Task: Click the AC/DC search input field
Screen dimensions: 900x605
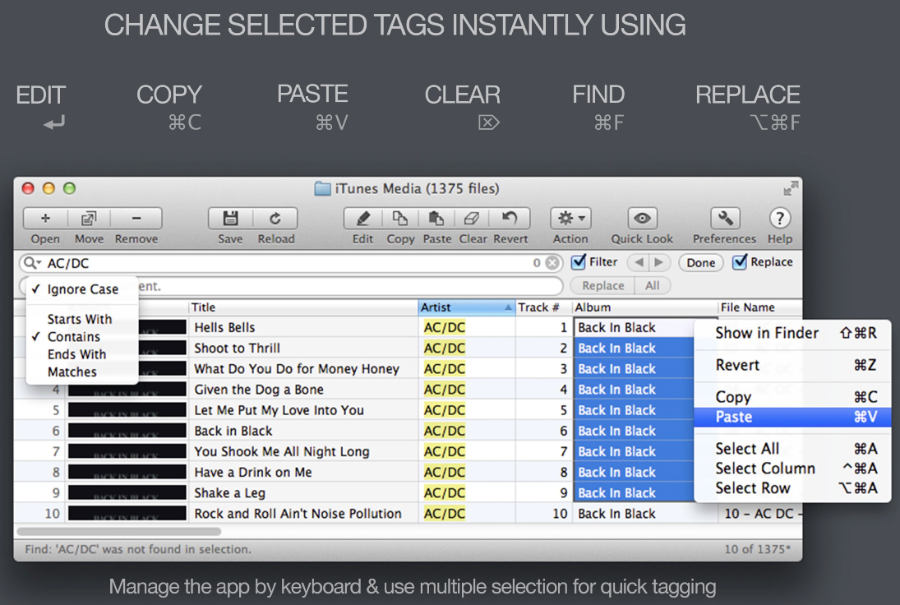Action: click(x=293, y=263)
